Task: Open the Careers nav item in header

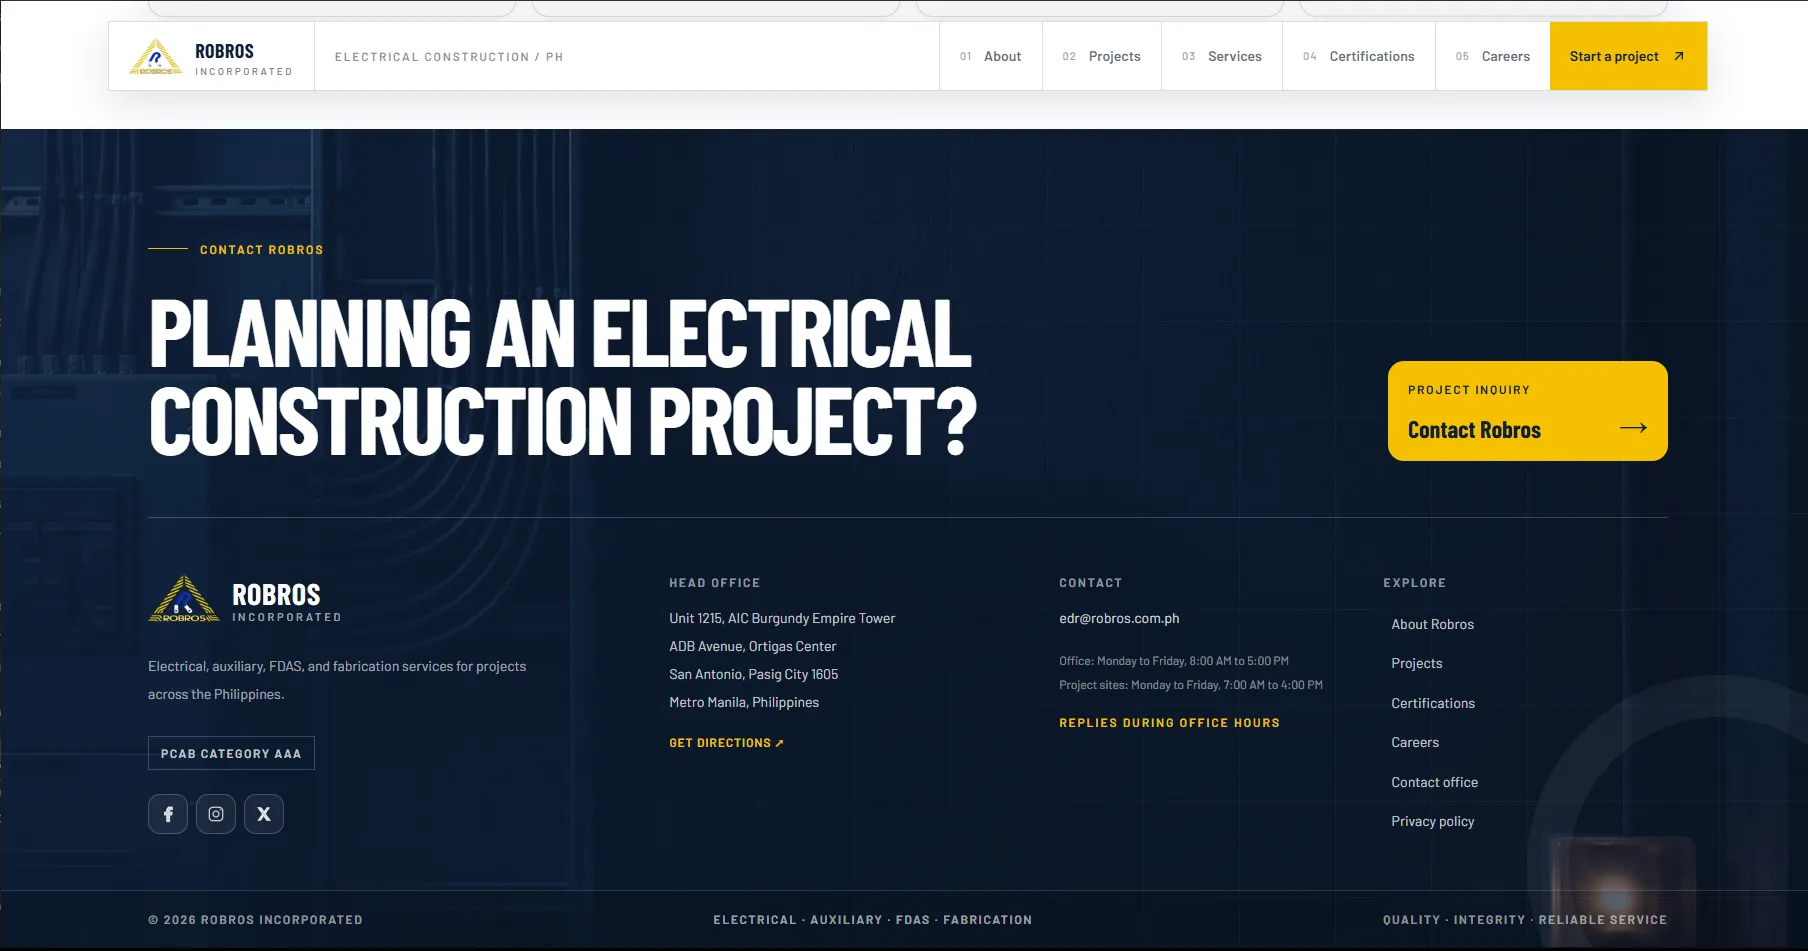Action: point(1493,57)
